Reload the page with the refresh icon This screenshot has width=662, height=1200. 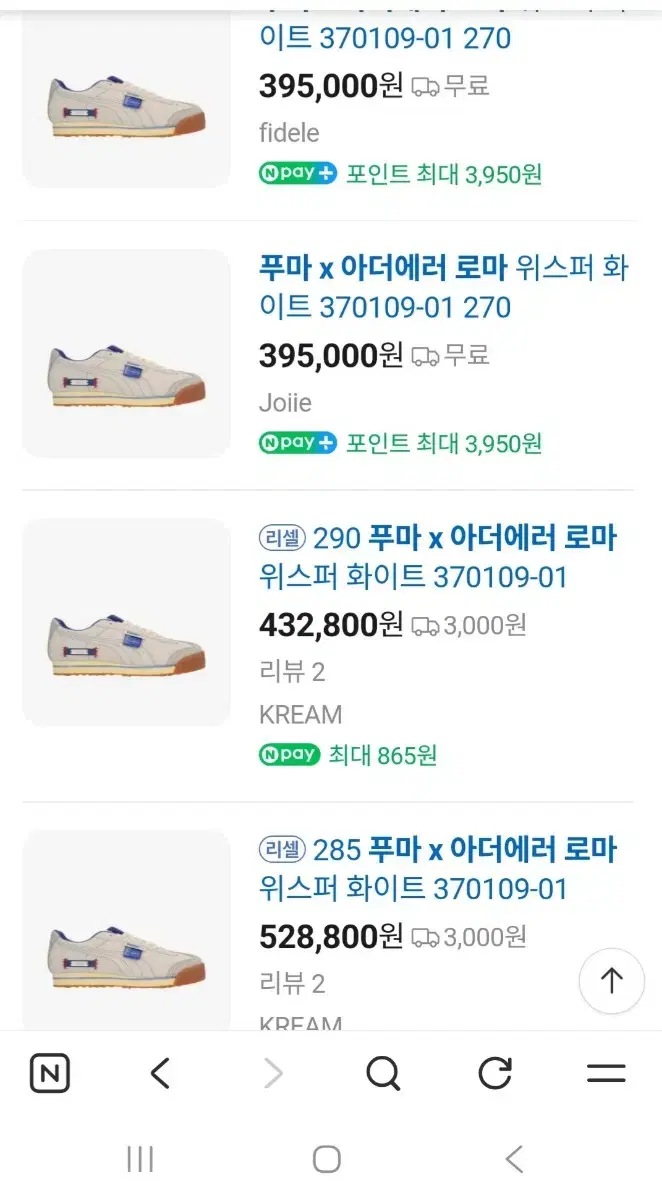click(495, 1074)
